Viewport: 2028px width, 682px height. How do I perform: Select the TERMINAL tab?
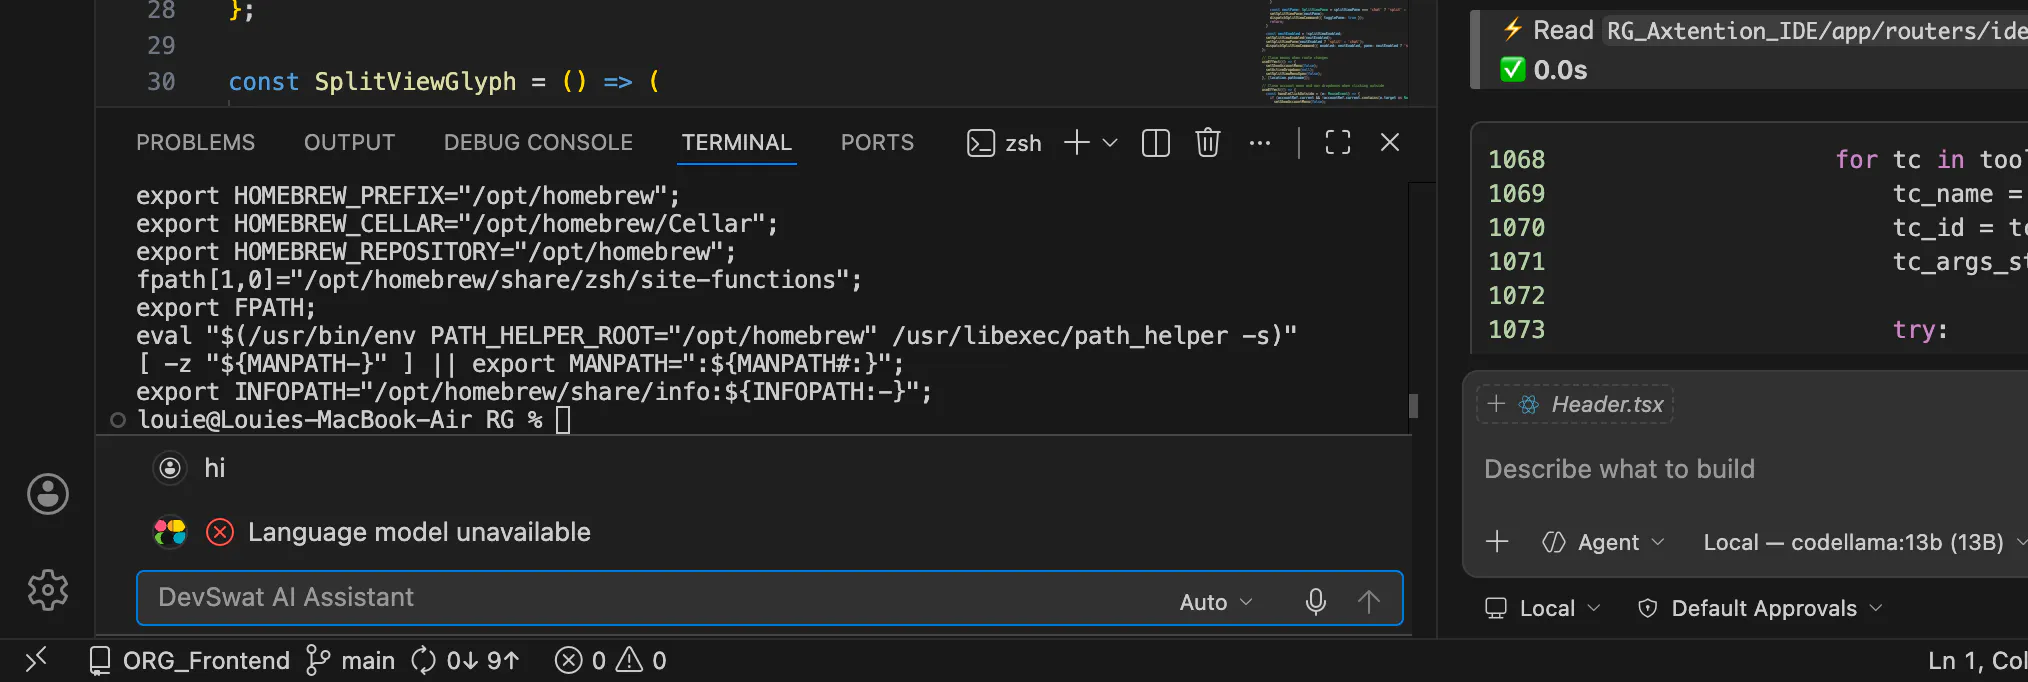(737, 143)
